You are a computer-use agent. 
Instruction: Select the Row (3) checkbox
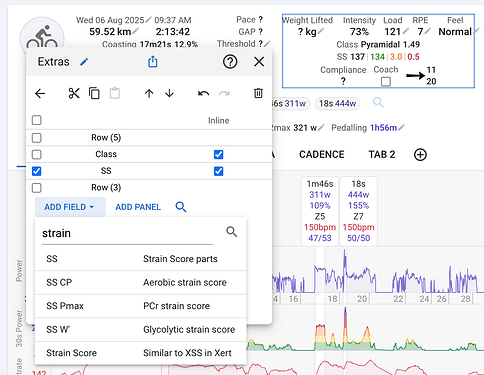pos(37,188)
